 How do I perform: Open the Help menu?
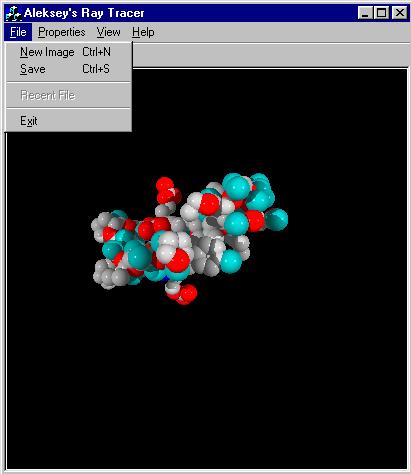coord(143,32)
